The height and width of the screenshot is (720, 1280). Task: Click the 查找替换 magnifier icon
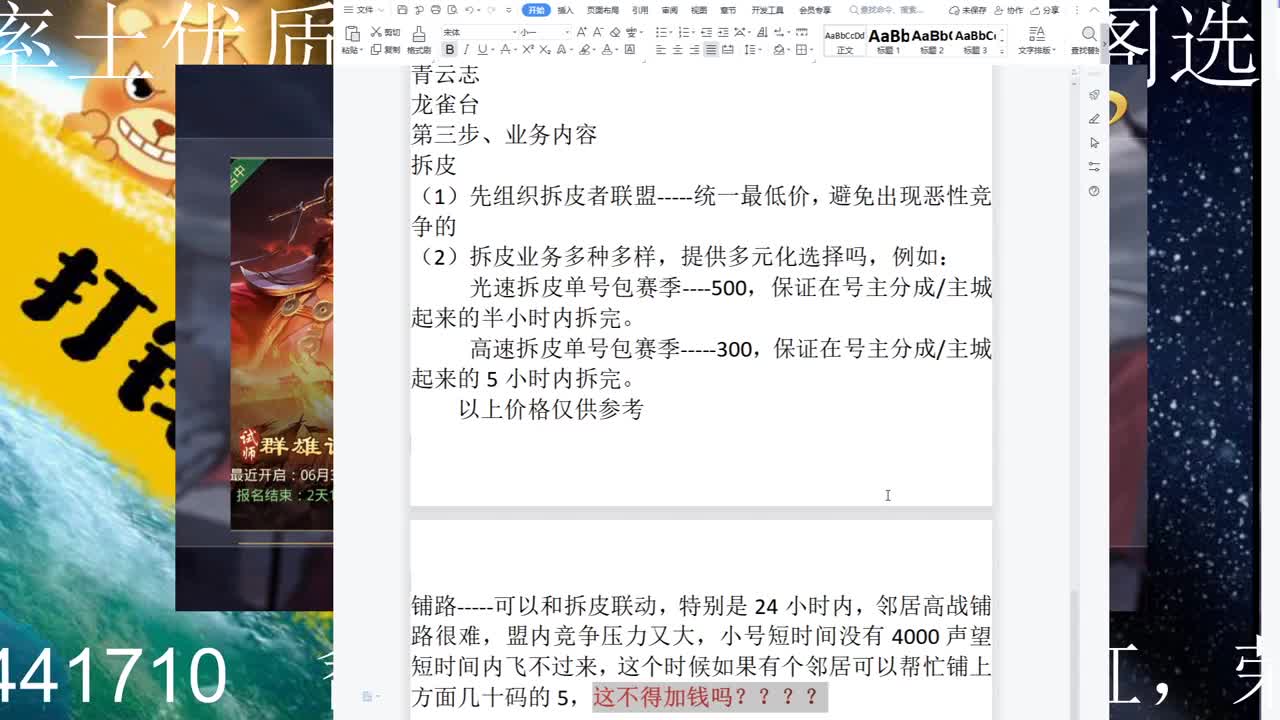pos(1089,33)
